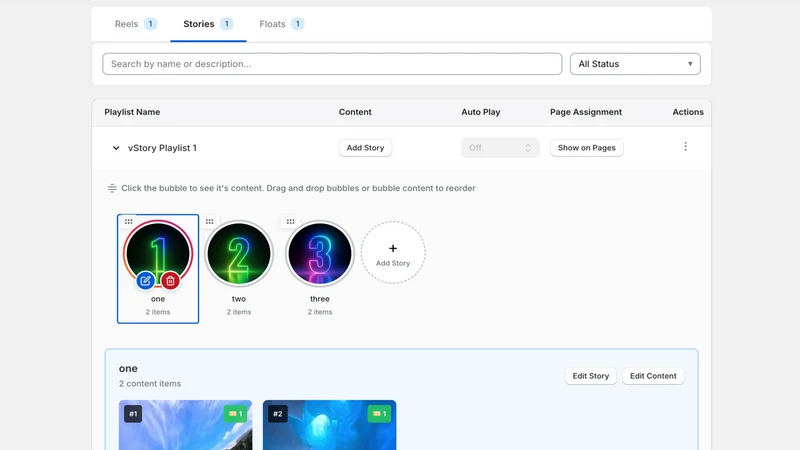Click the drag handle above bubble three
Image resolution: width=800 pixels, height=450 pixels.
290,221
